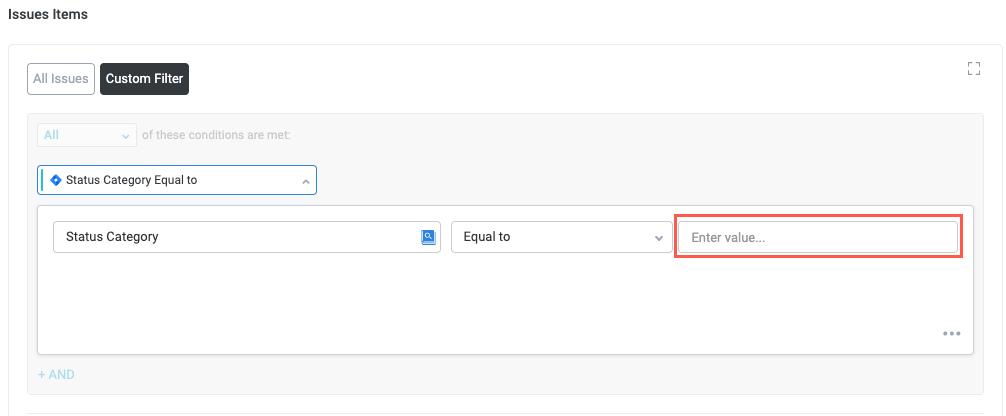
Task: Click the arrow icon in the Equal to box
Action: pyautogui.click(x=658, y=238)
